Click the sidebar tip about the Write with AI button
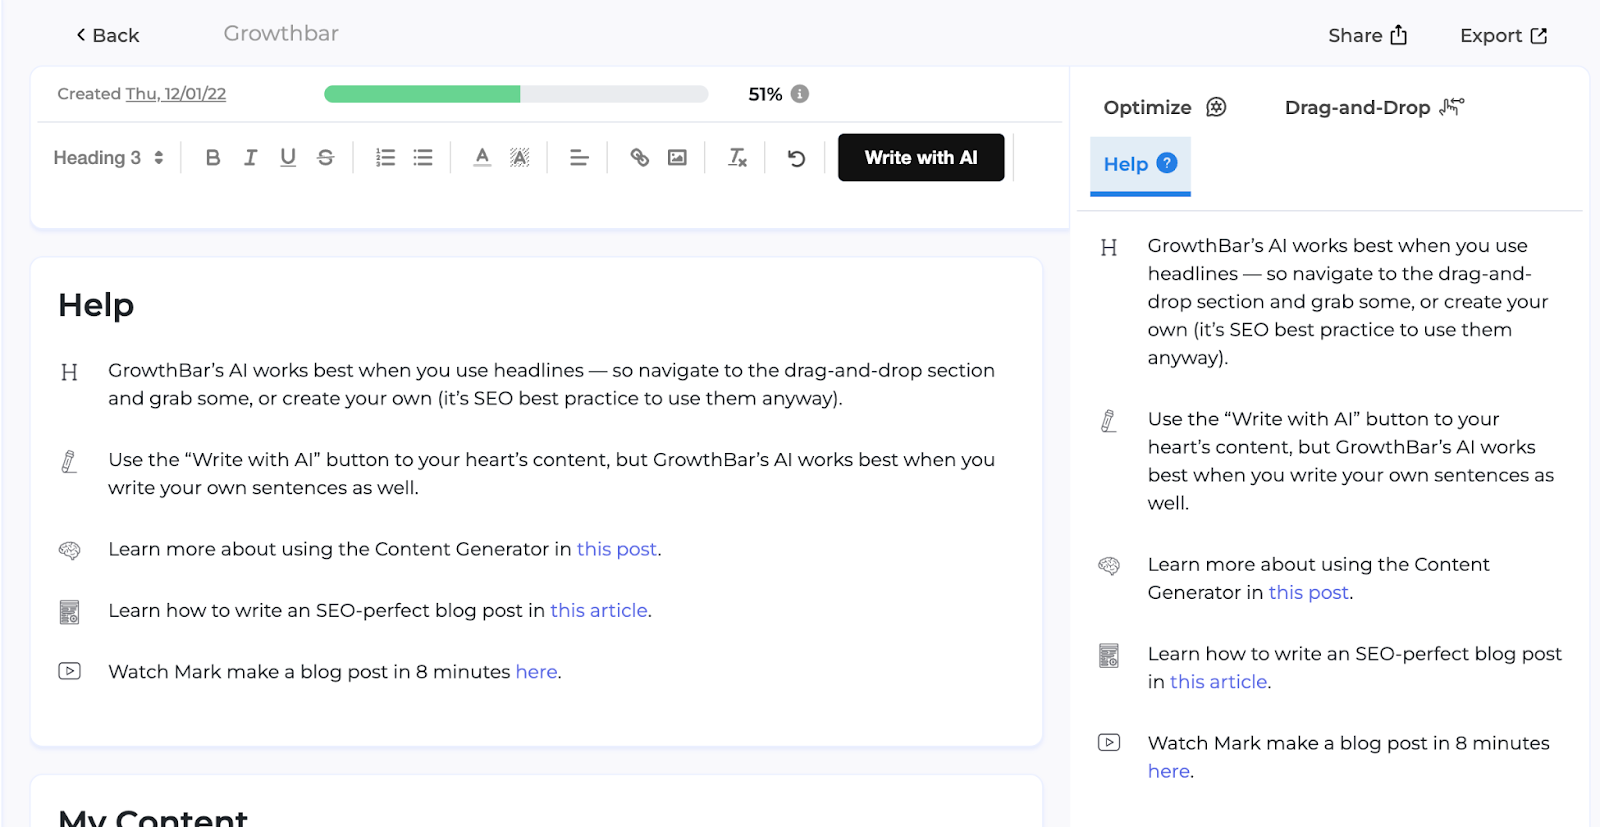This screenshot has width=1600, height=827. tap(1351, 461)
